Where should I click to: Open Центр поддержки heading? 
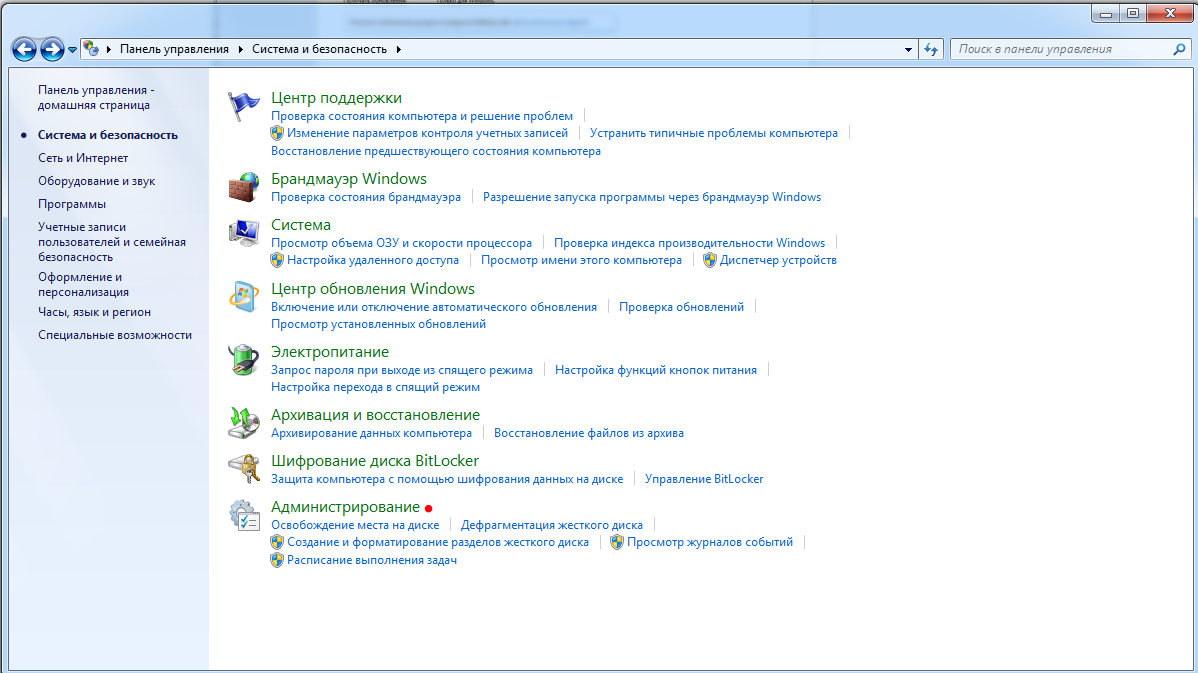click(x=336, y=98)
